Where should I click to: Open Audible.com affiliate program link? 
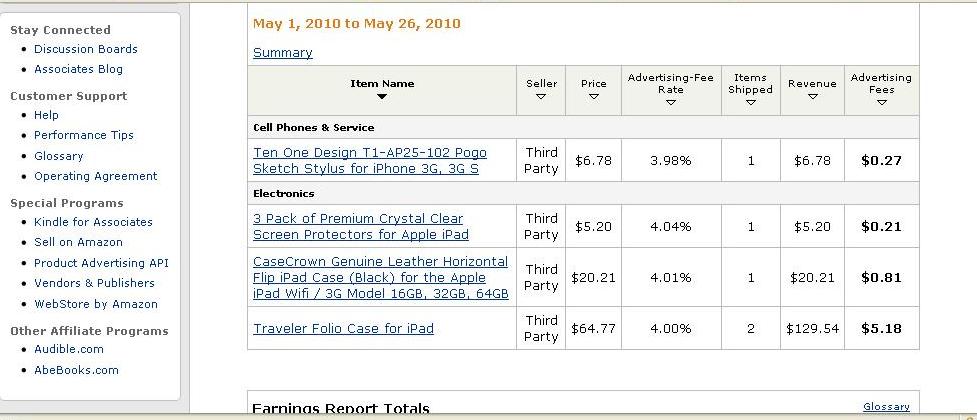[x=69, y=349]
